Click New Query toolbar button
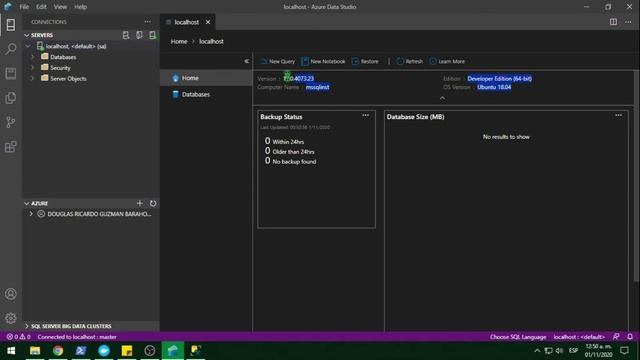640x360 pixels. pyautogui.click(x=278, y=61)
